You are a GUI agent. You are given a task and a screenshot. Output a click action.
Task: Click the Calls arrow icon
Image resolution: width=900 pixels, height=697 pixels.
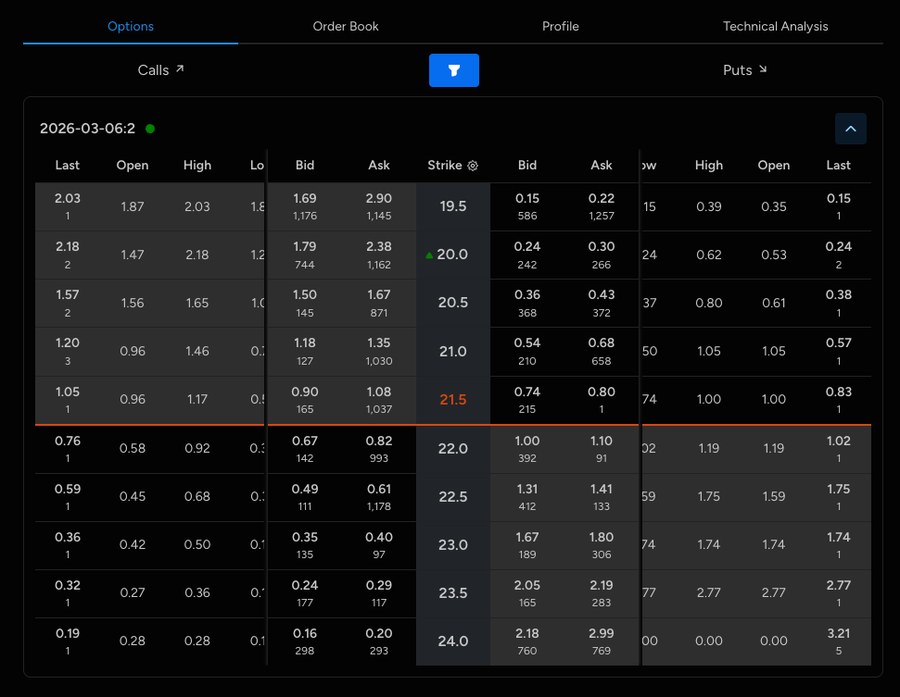(180, 70)
